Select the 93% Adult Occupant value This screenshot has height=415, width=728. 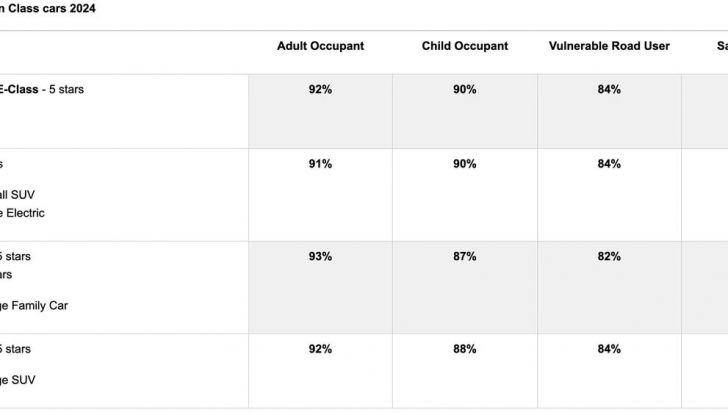(320, 257)
